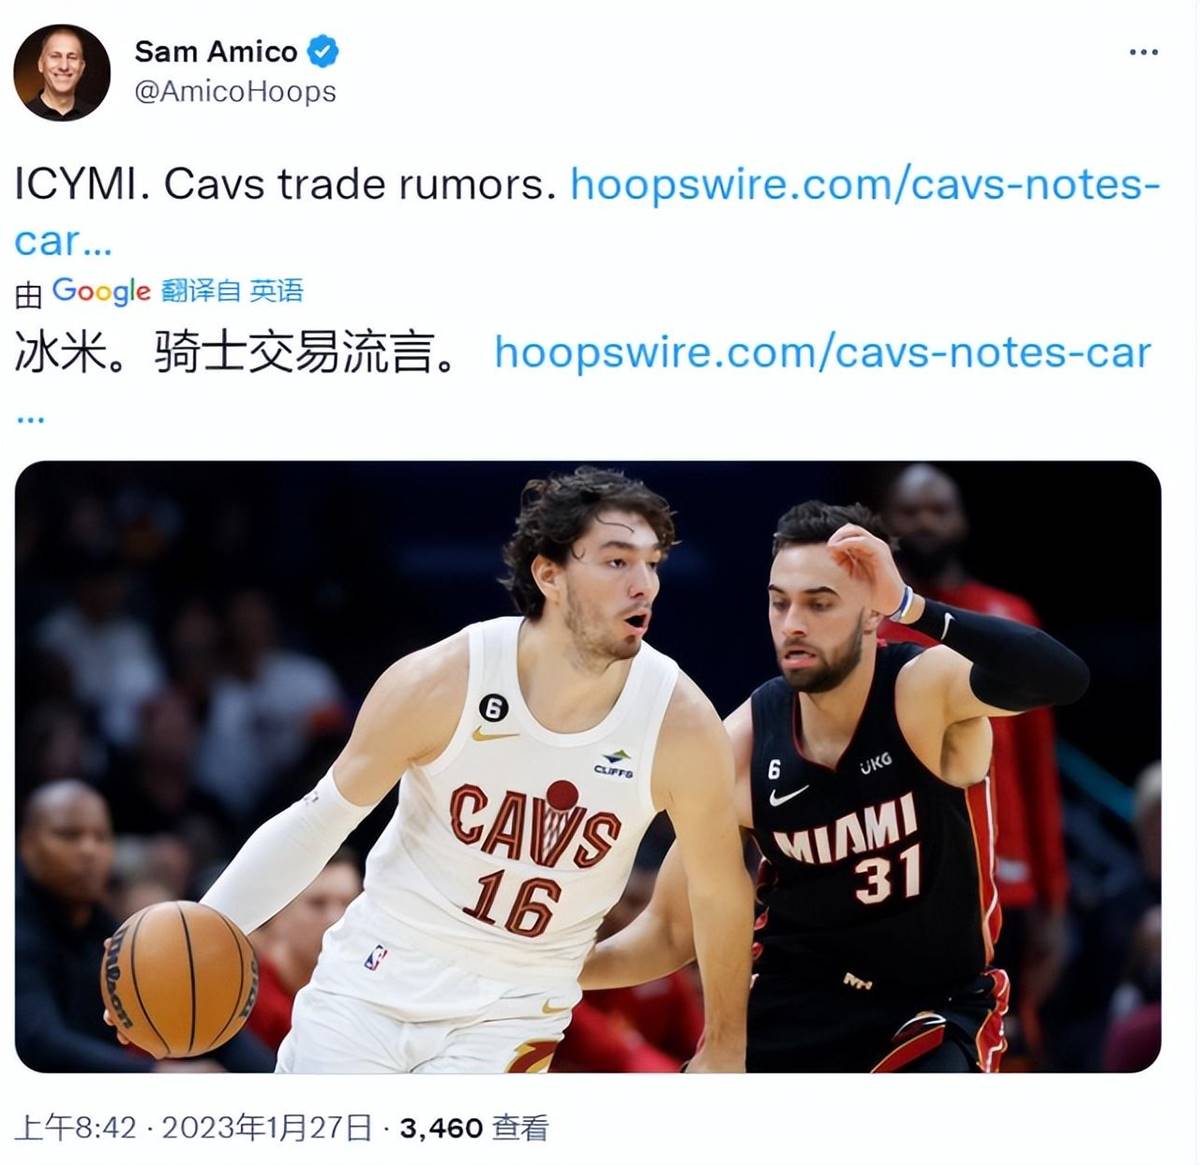Viewport: 1200px width, 1166px height.
Task: Open the attached basketball game photo
Action: (x=588, y=767)
